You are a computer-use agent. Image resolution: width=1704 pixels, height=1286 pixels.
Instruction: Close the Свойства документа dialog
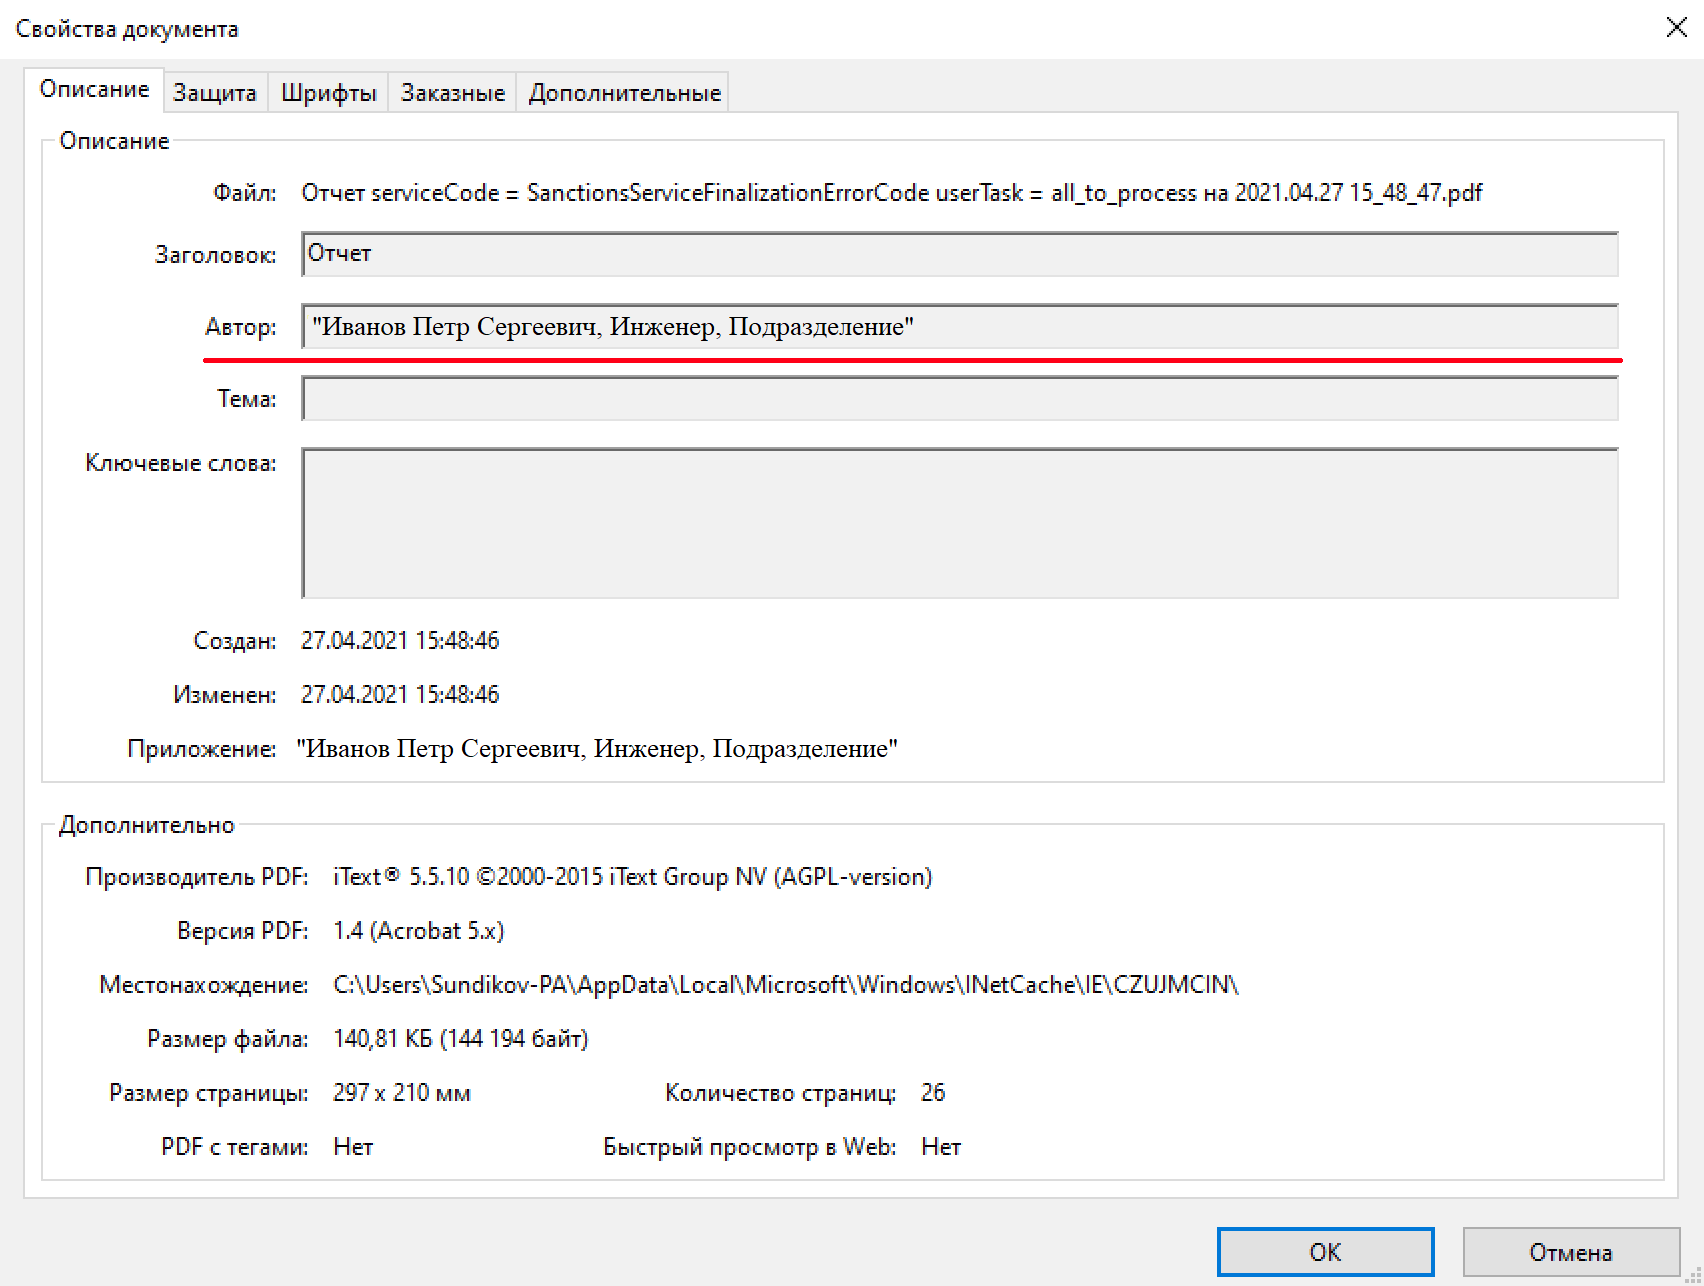click(1676, 28)
